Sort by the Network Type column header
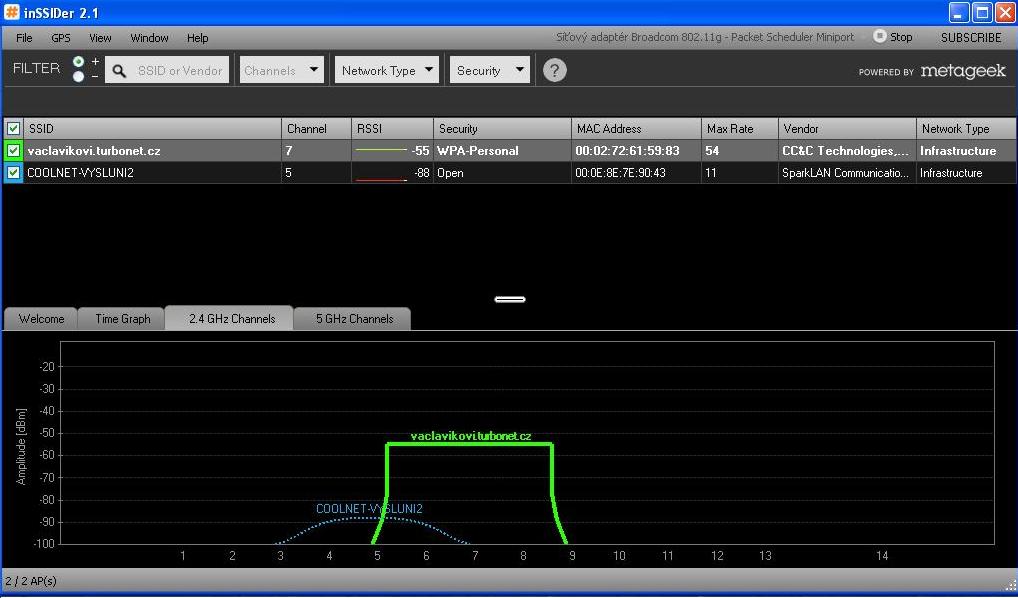This screenshot has width=1018, height=598. click(966, 129)
